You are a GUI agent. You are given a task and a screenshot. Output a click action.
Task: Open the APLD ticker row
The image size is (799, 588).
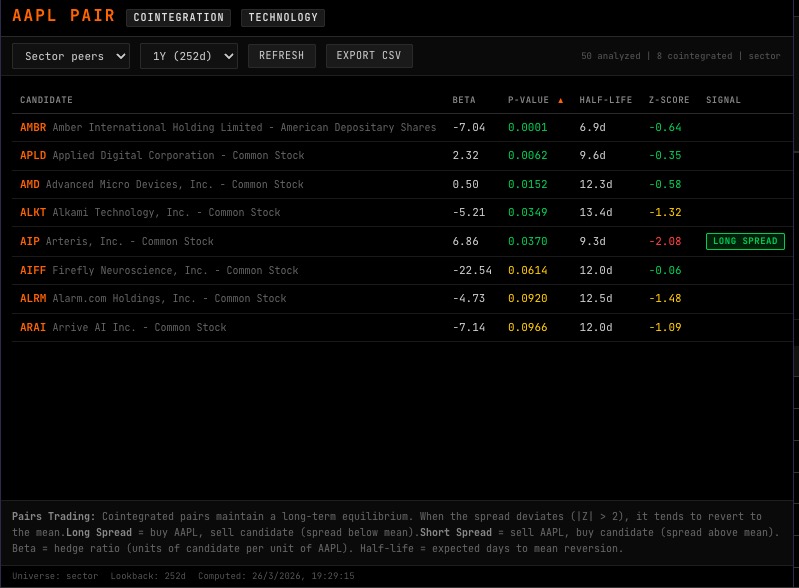[402, 156]
